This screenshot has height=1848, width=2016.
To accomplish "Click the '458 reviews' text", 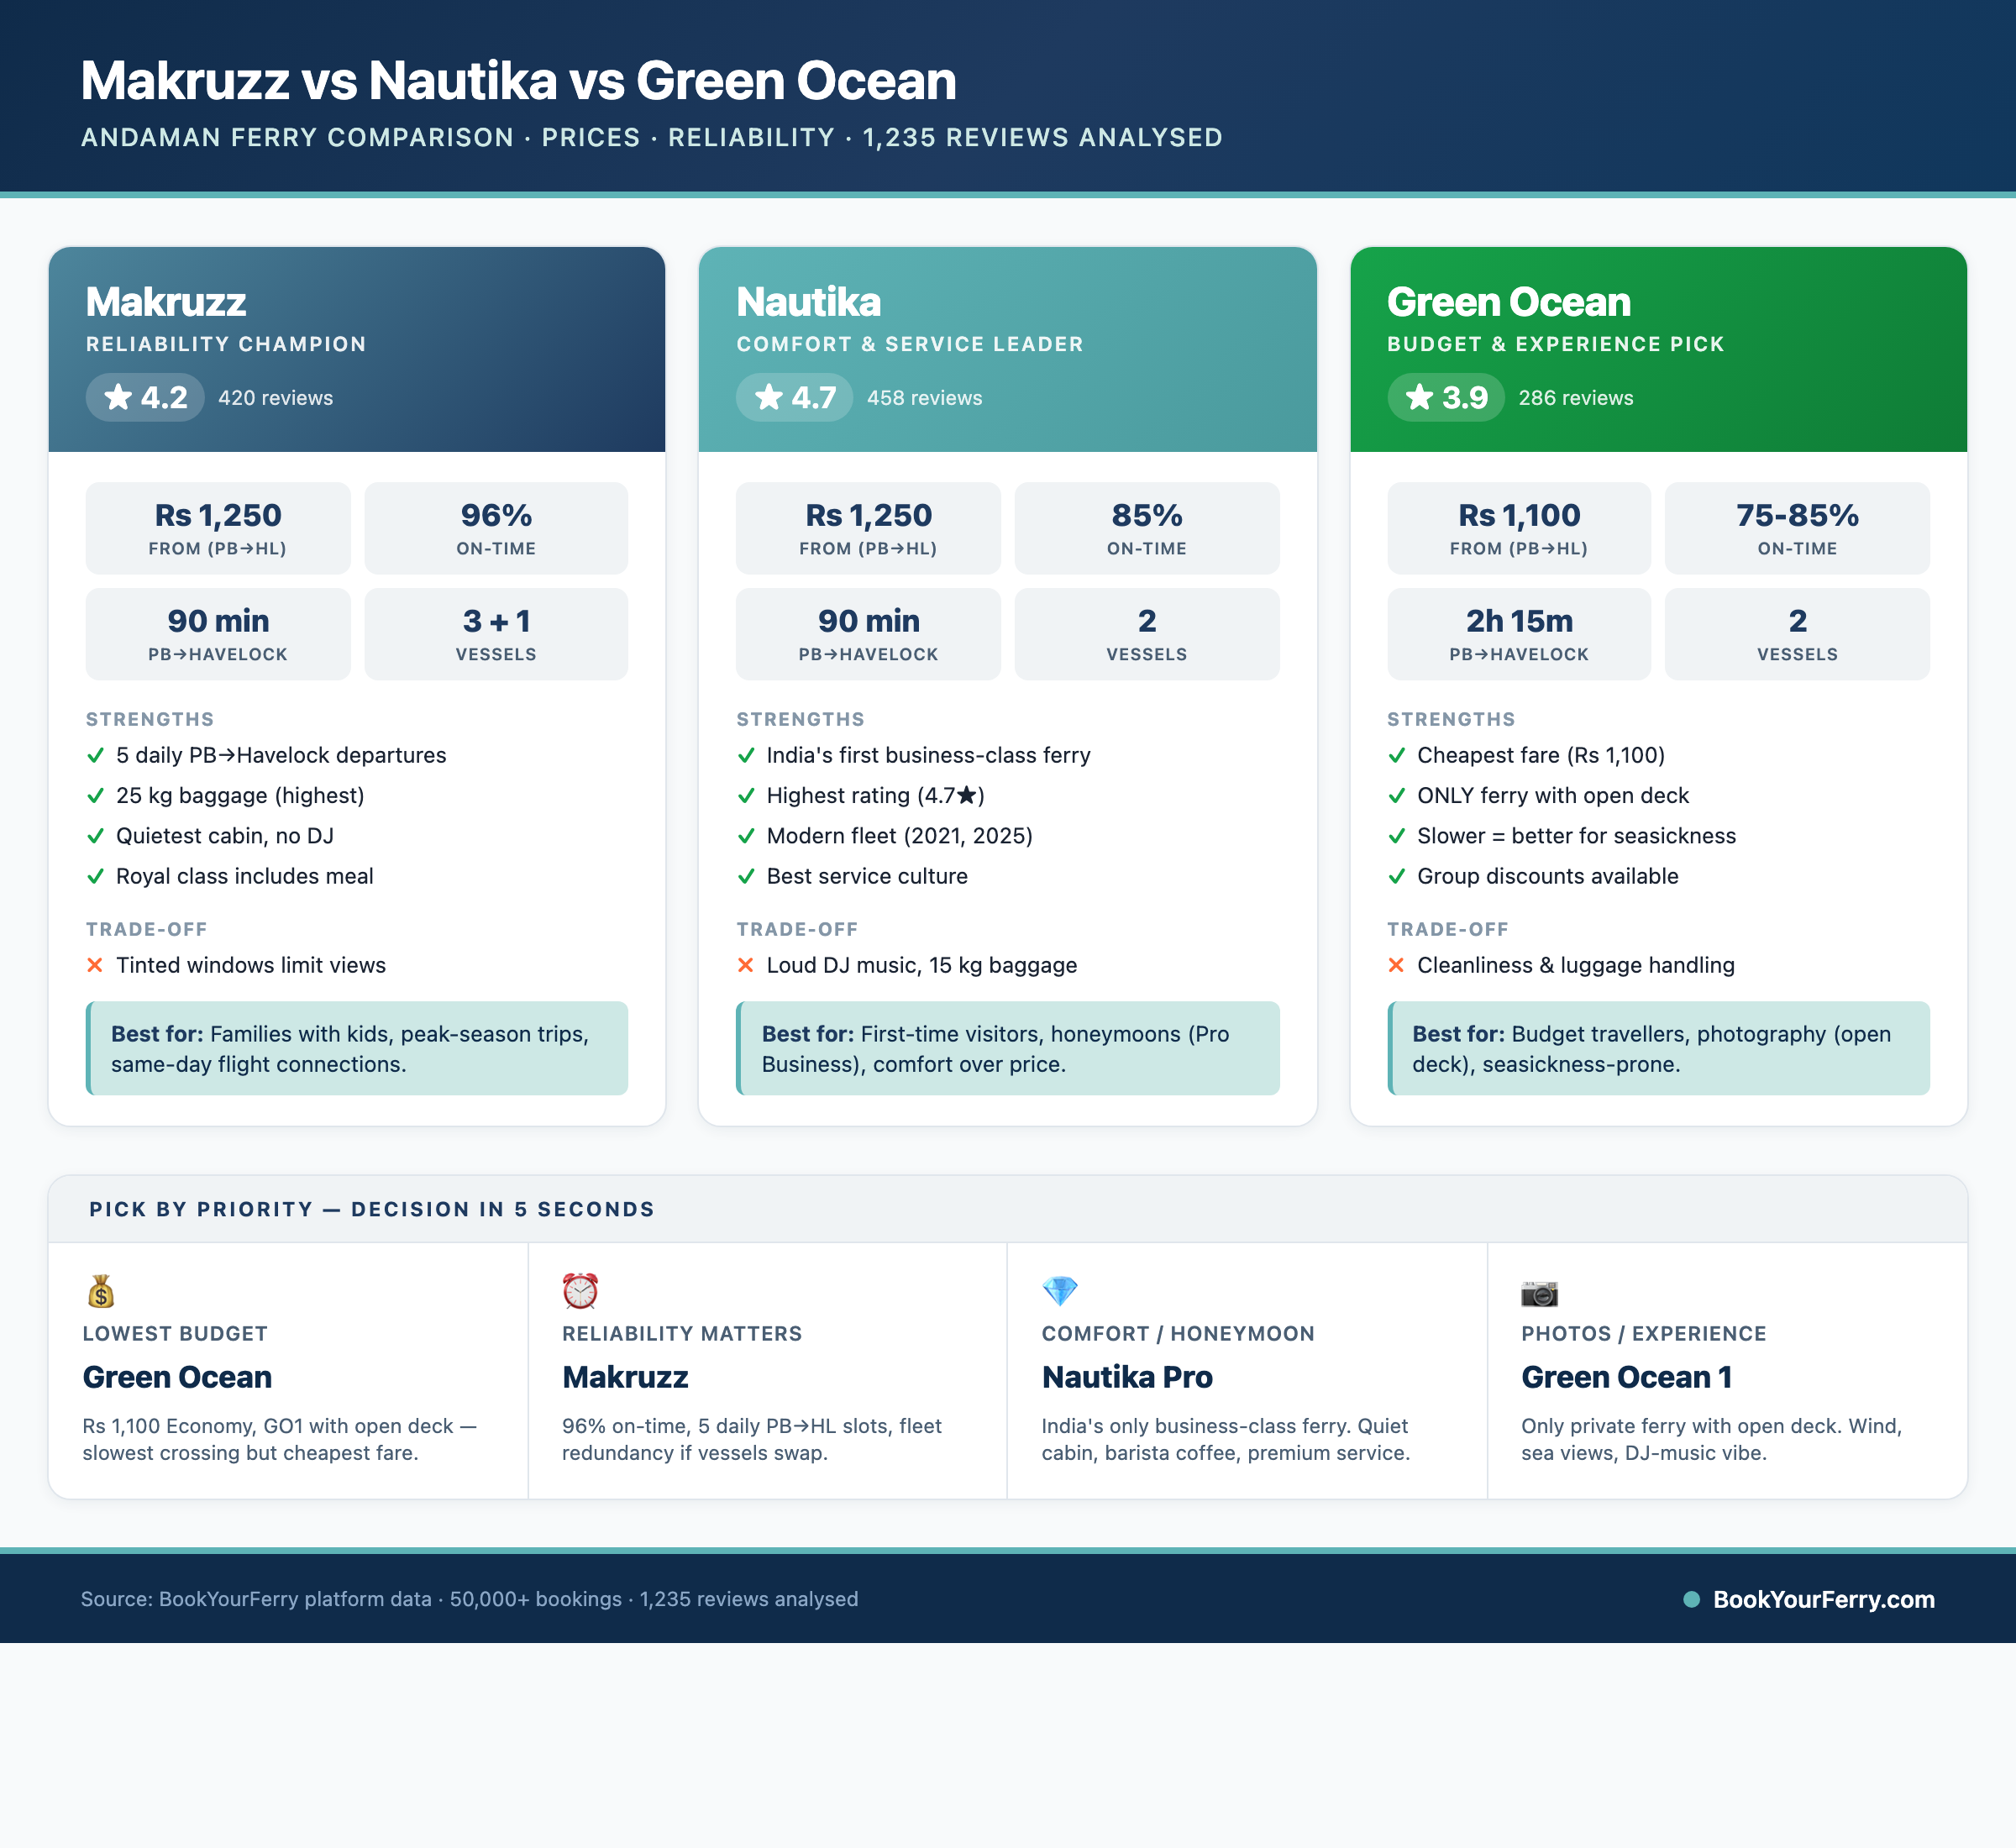I will [925, 398].
